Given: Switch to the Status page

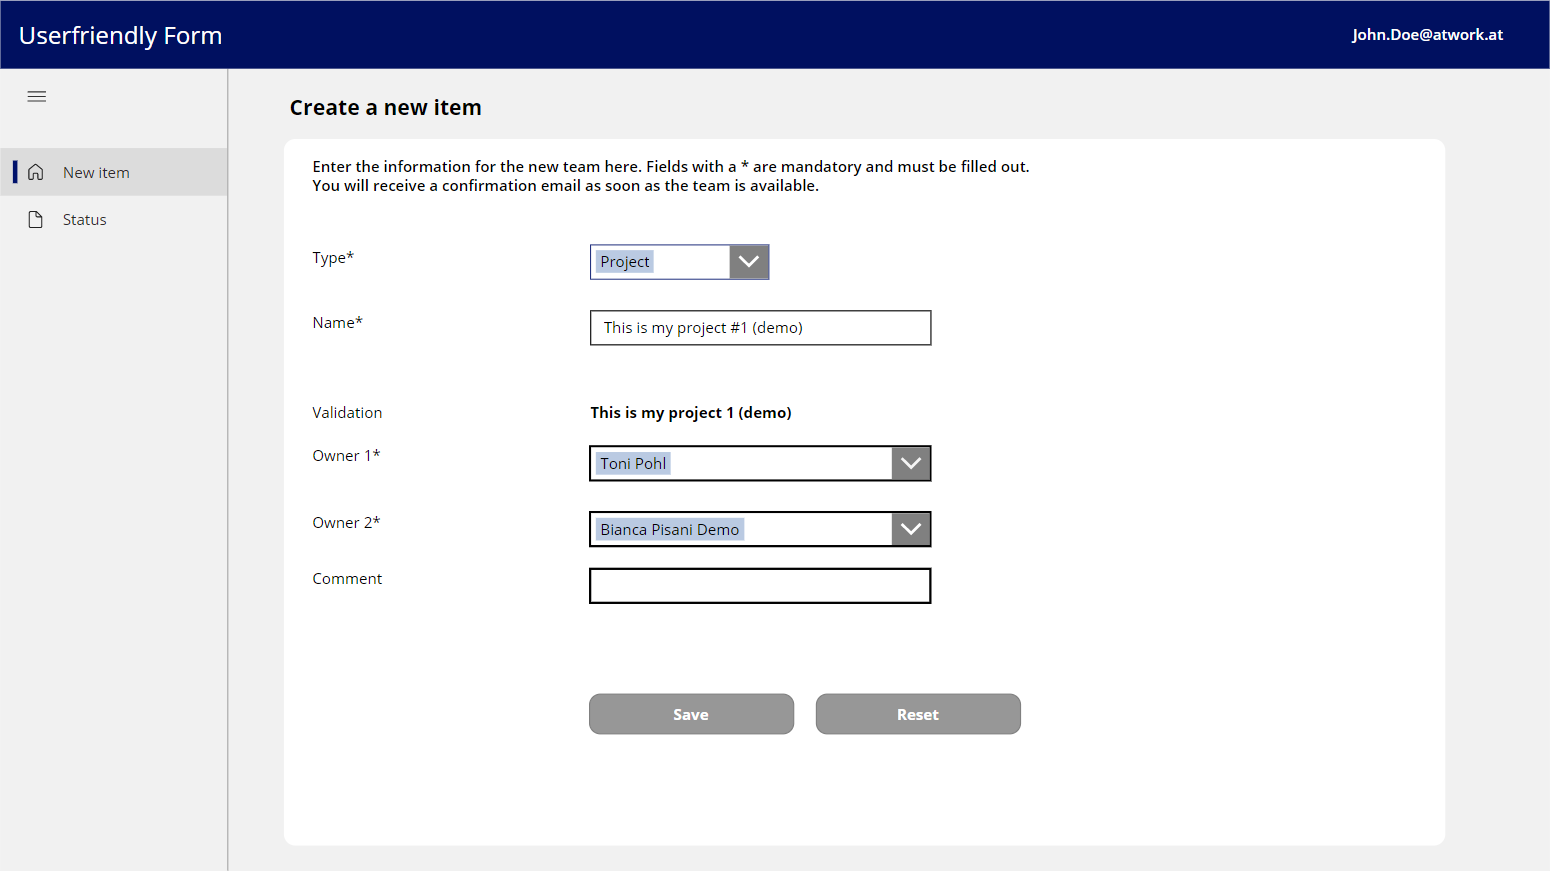Looking at the screenshot, I should [84, 219].
